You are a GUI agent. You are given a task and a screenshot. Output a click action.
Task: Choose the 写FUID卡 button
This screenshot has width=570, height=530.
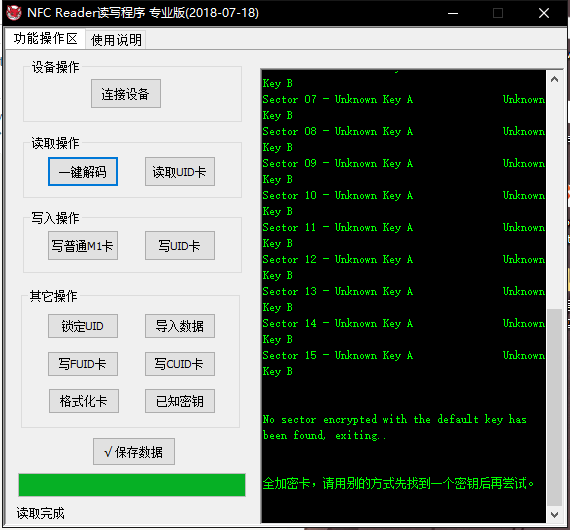[x=83, y=364]
